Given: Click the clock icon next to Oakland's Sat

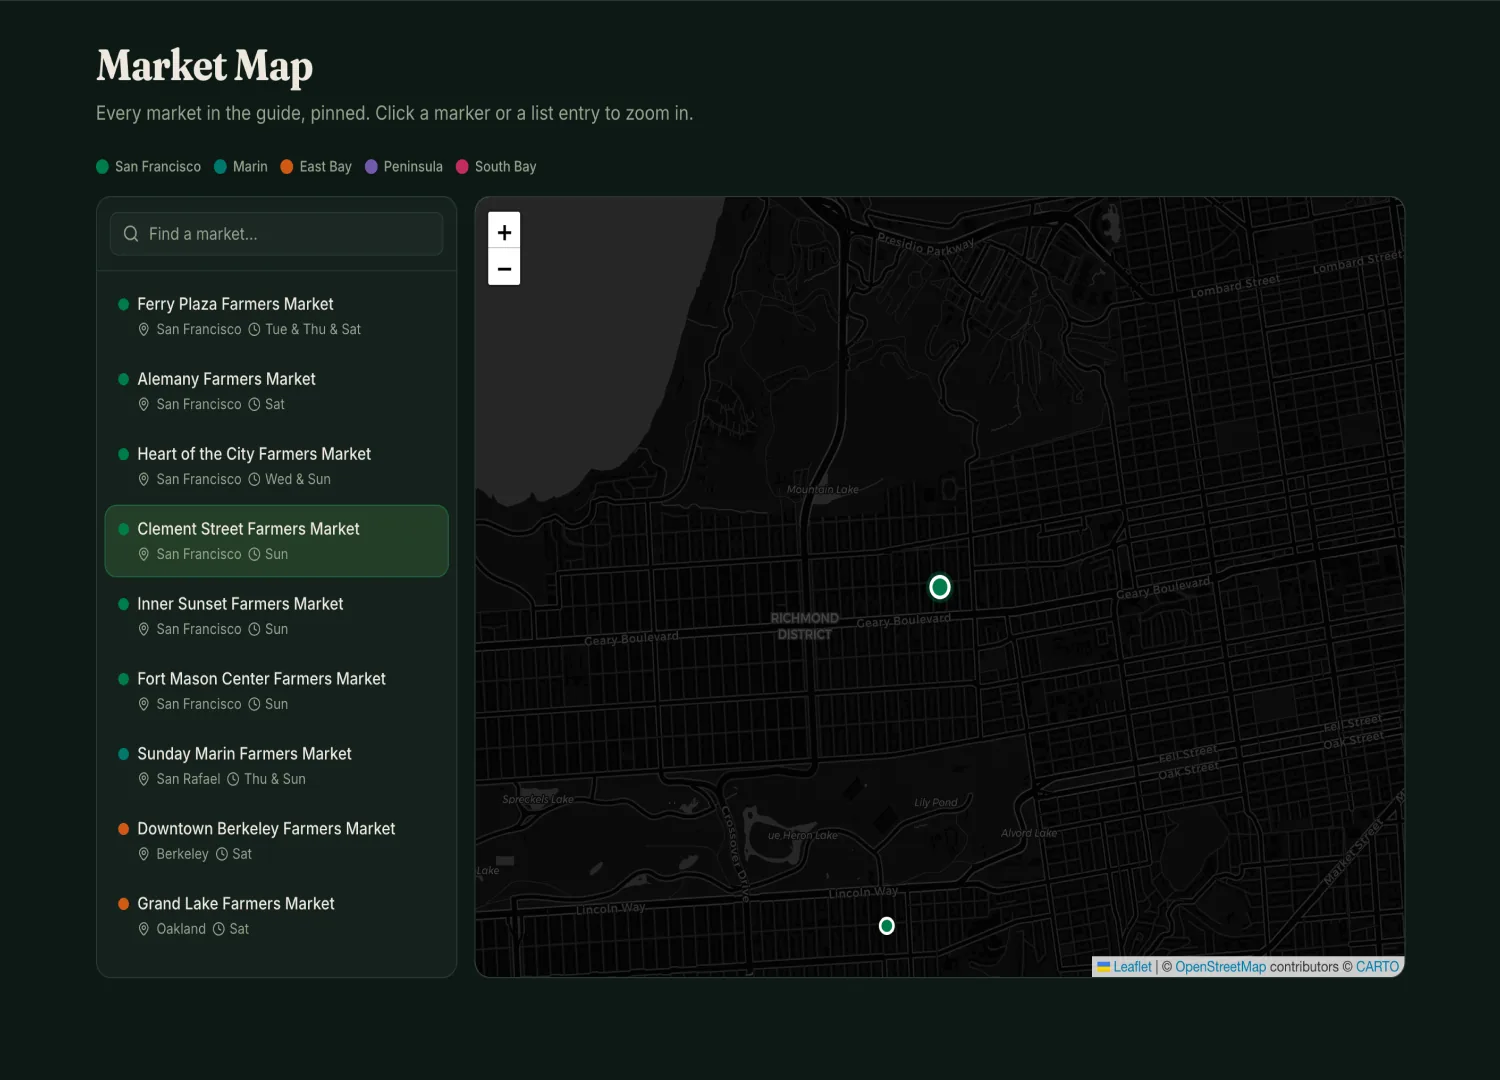Looking at the screenshot, I should (219, 929).
